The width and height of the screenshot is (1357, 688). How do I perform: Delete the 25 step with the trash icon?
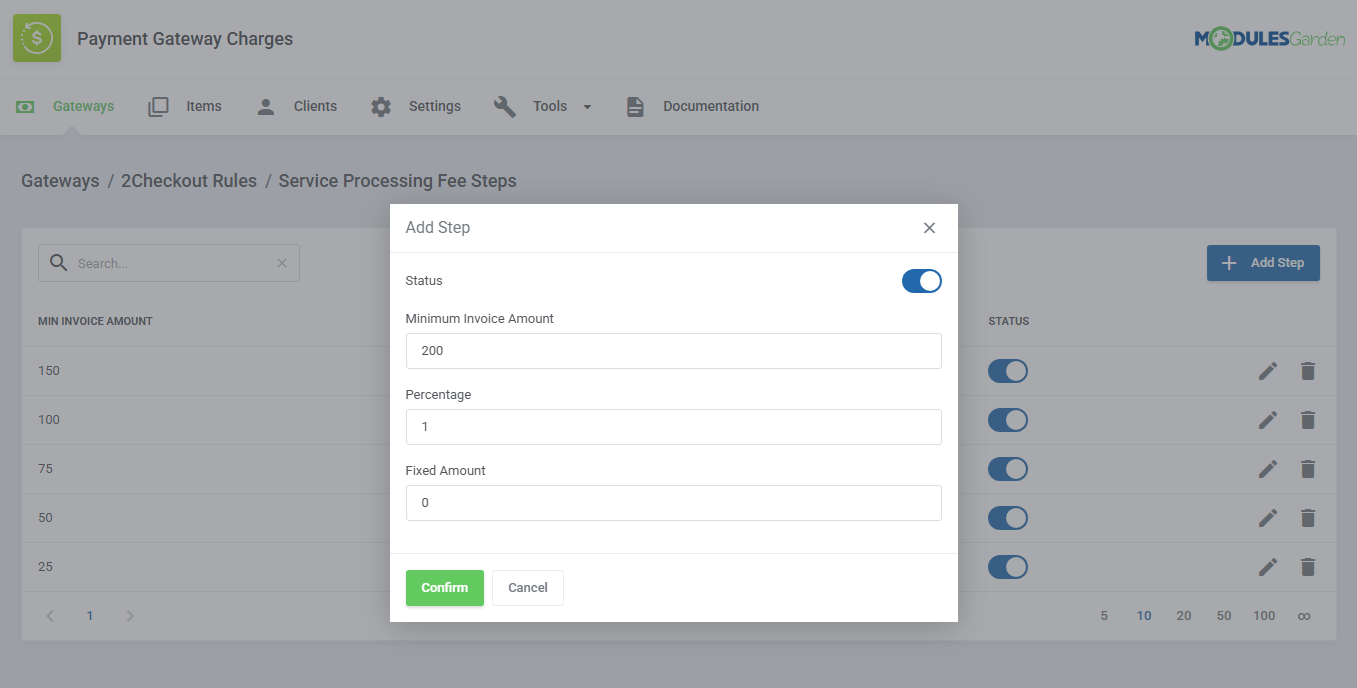(1307, 566)
